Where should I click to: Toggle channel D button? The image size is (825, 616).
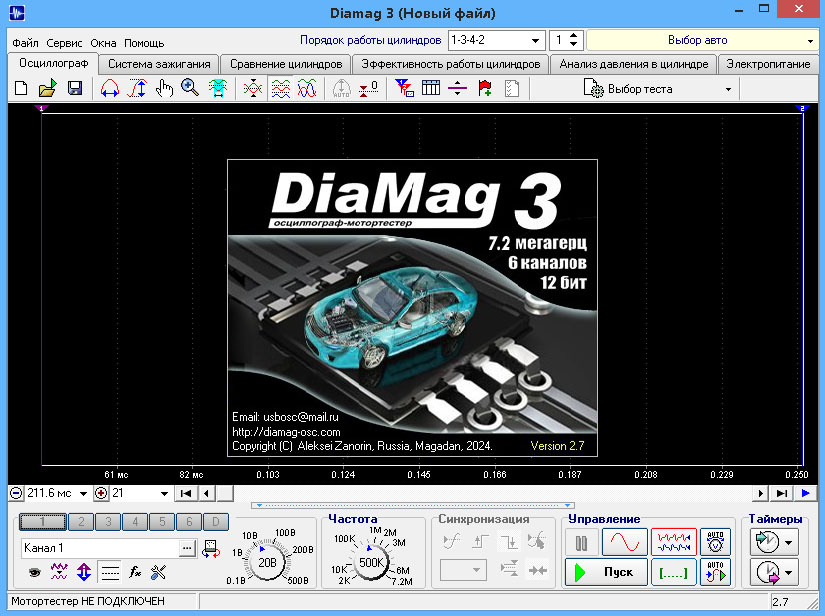point(214,522)
